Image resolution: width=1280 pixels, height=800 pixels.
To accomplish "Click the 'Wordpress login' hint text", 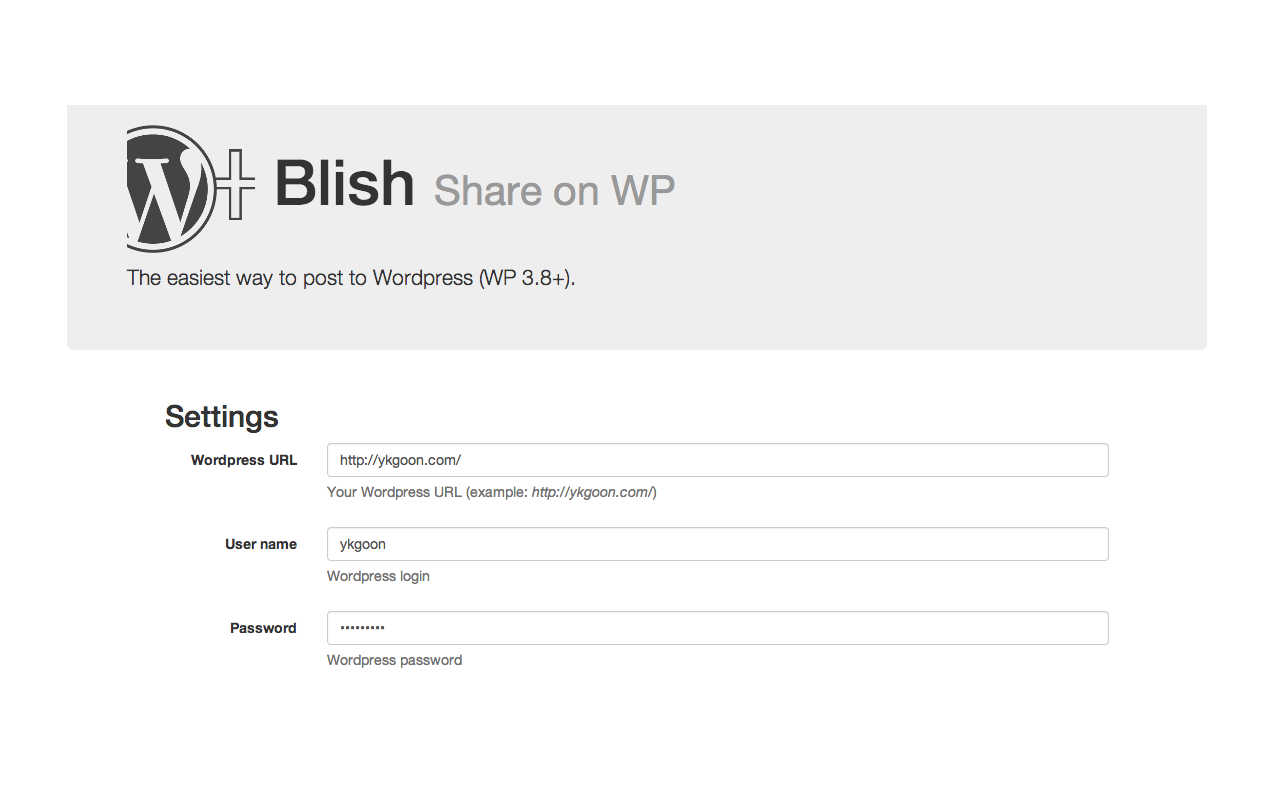I will tap(378, 576).
